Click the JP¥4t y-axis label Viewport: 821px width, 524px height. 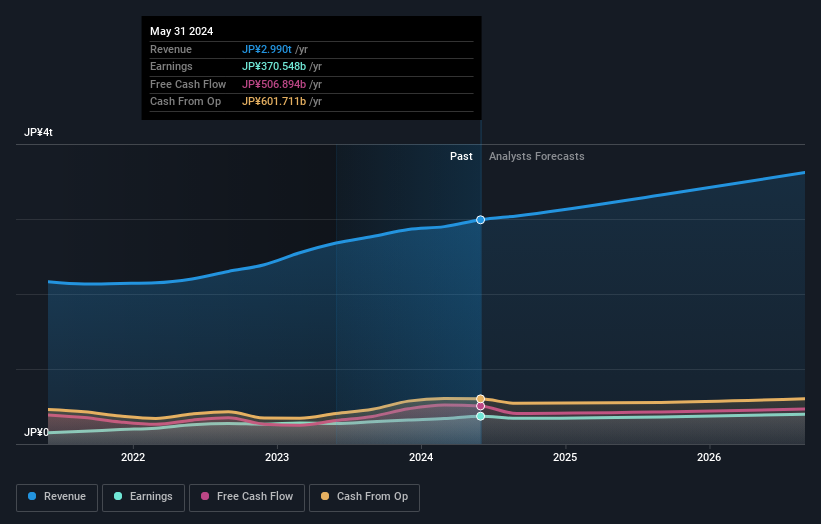[38, 132]
